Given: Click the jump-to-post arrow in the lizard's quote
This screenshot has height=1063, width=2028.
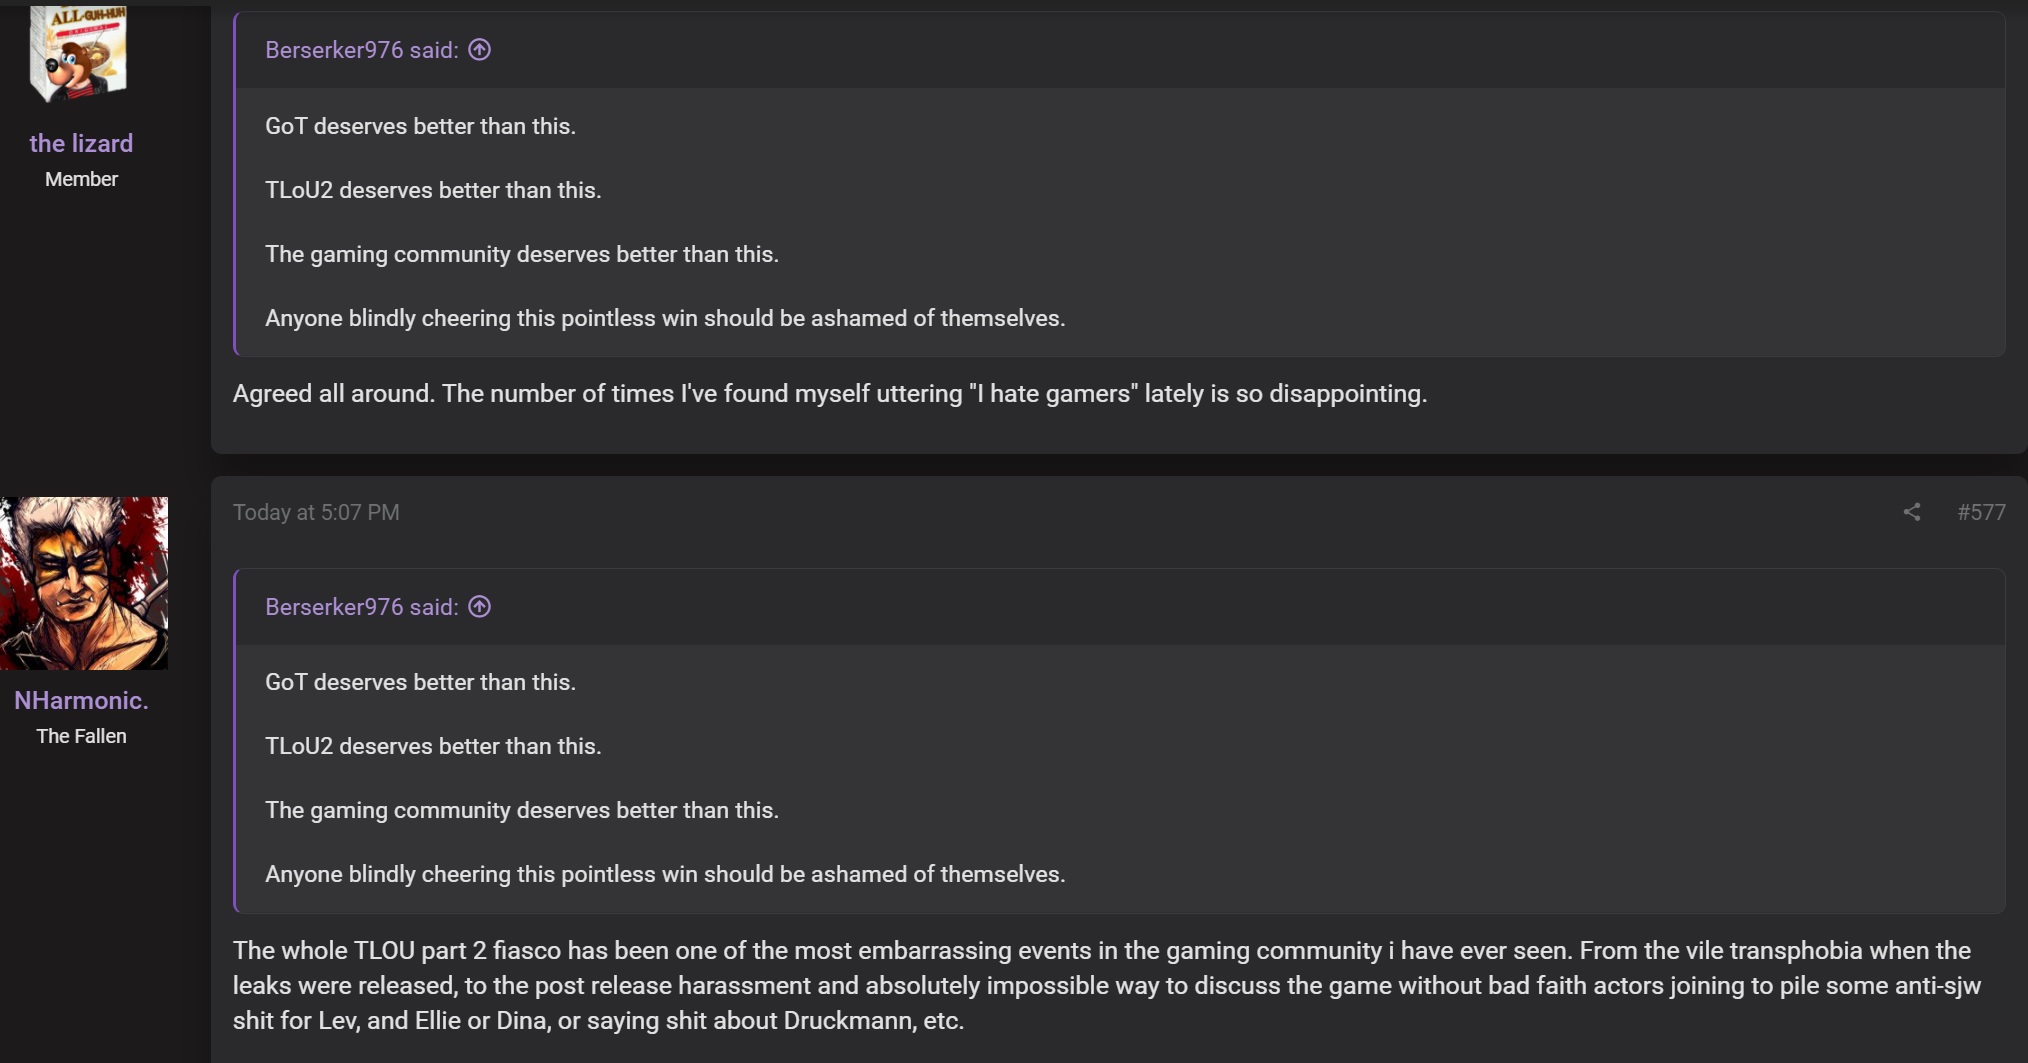Looking at the screenshot, I should pos(480,50).
